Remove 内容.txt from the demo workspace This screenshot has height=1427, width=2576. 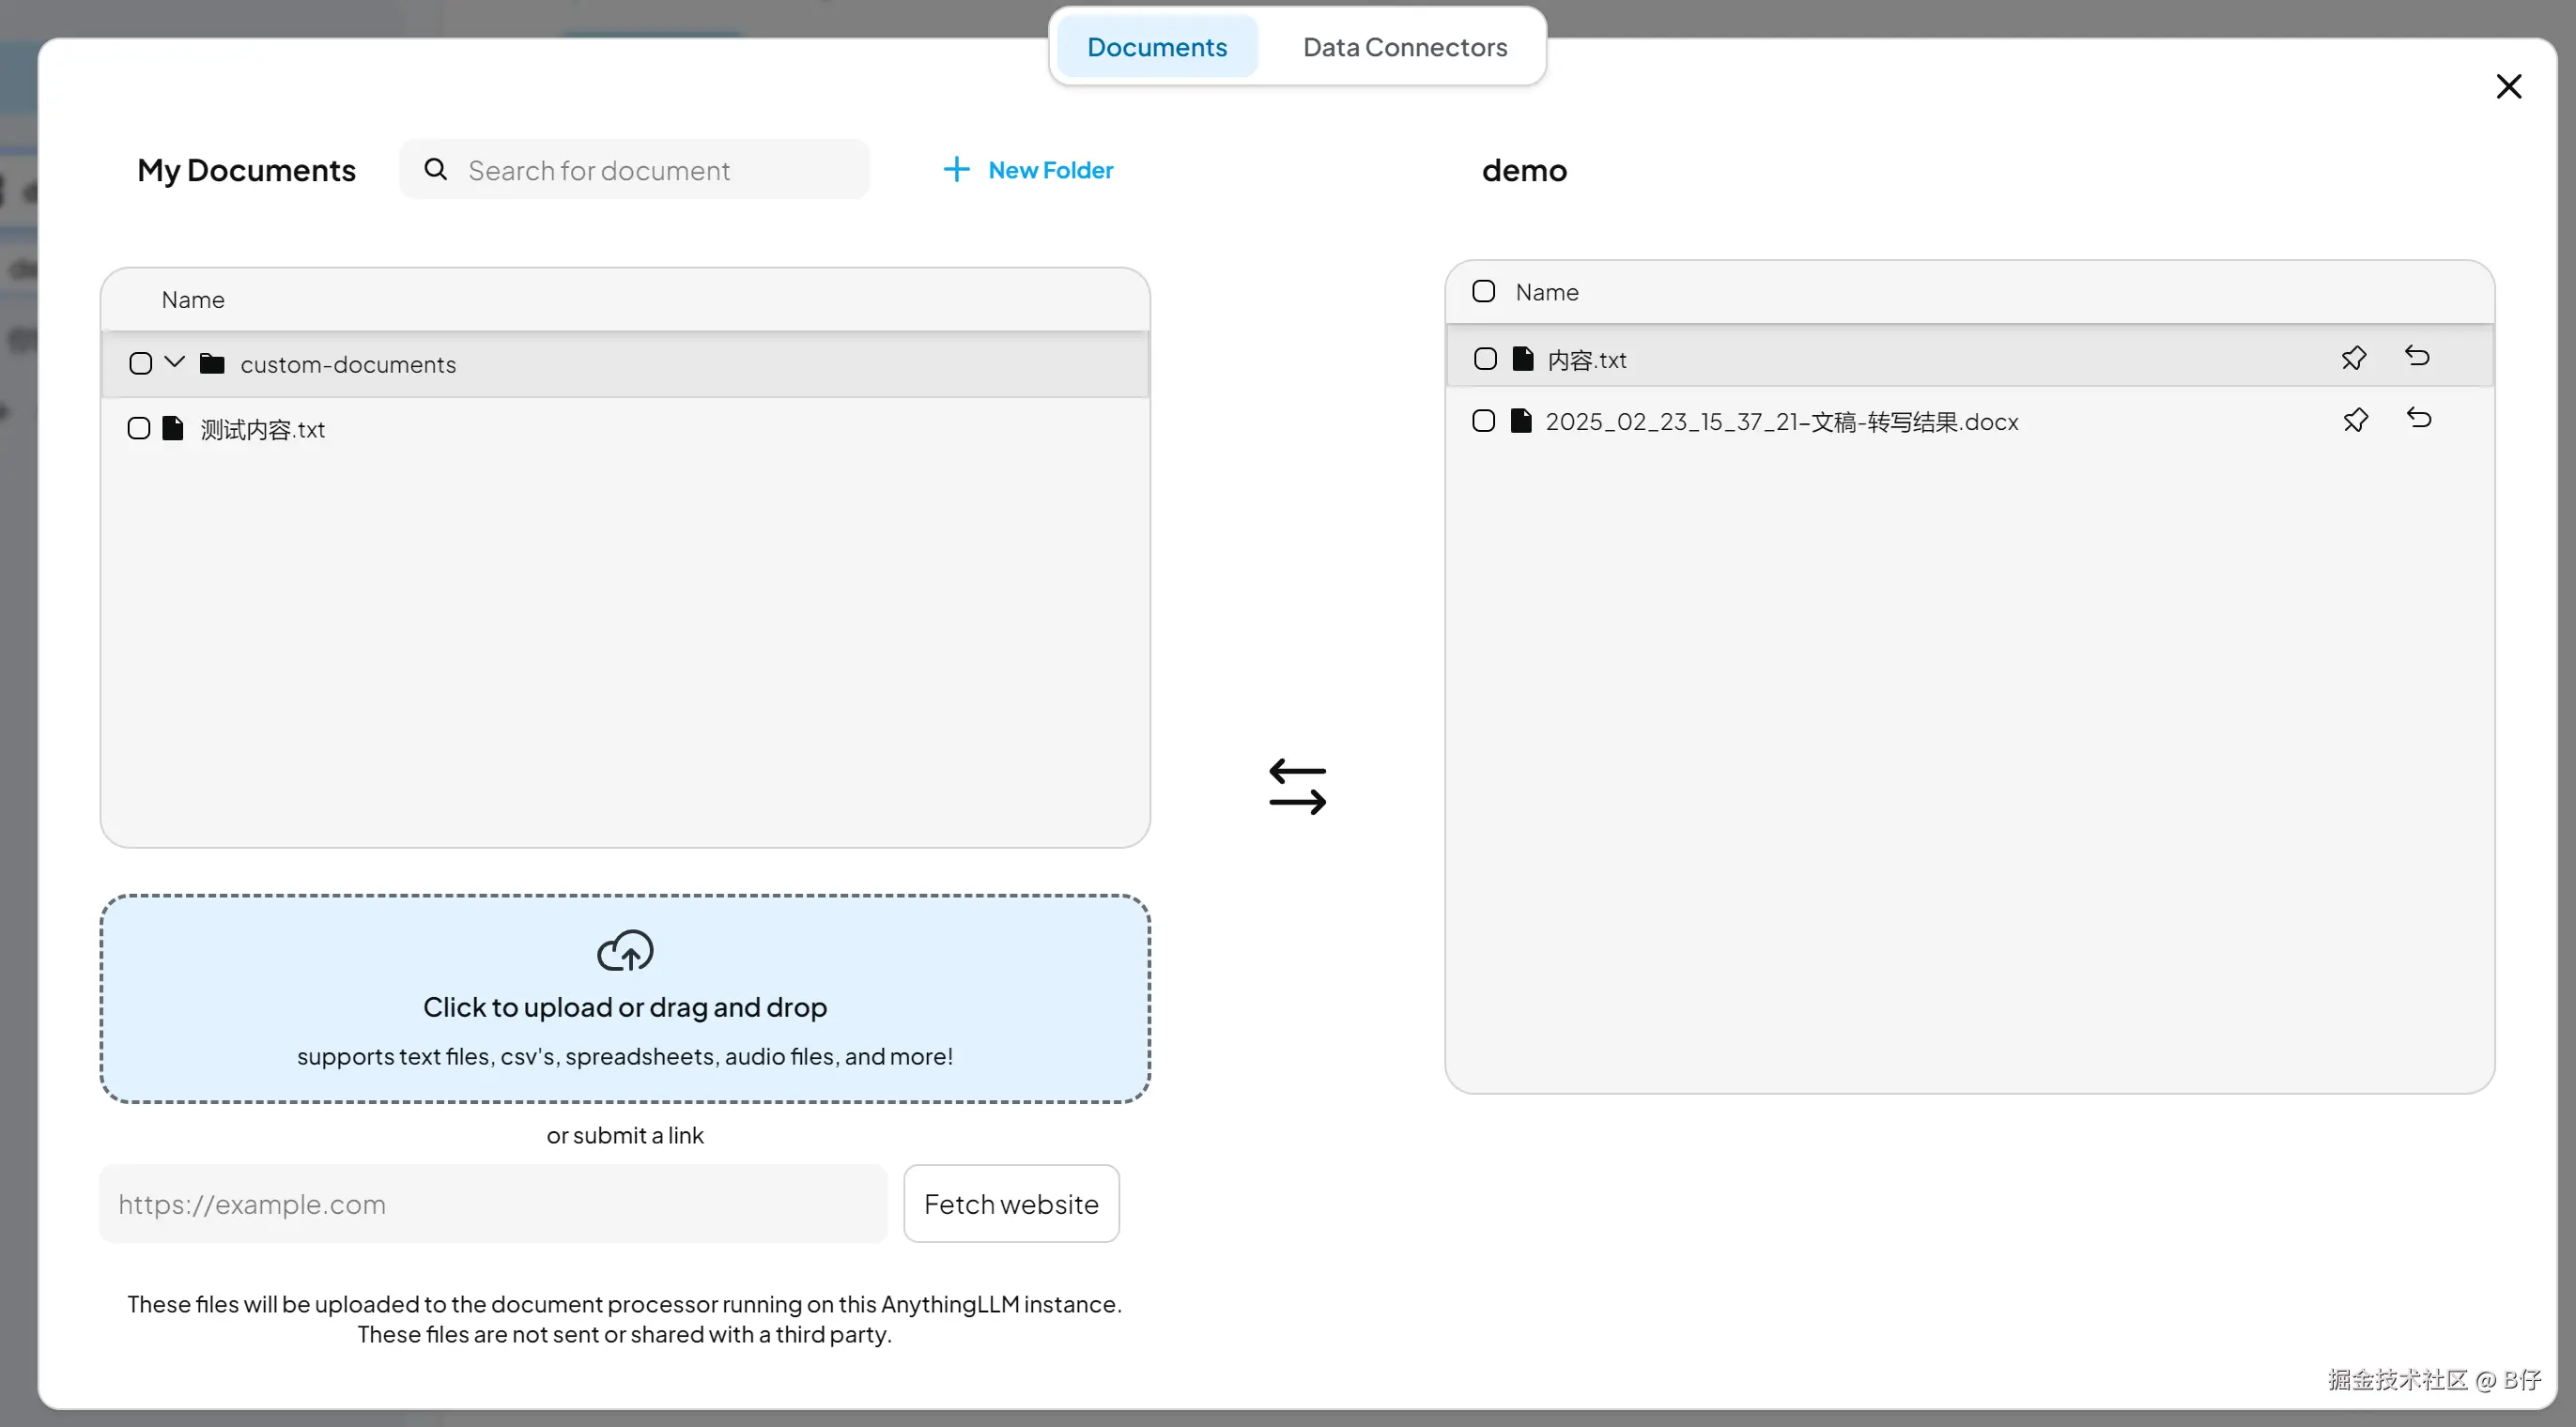point(2417,356)
